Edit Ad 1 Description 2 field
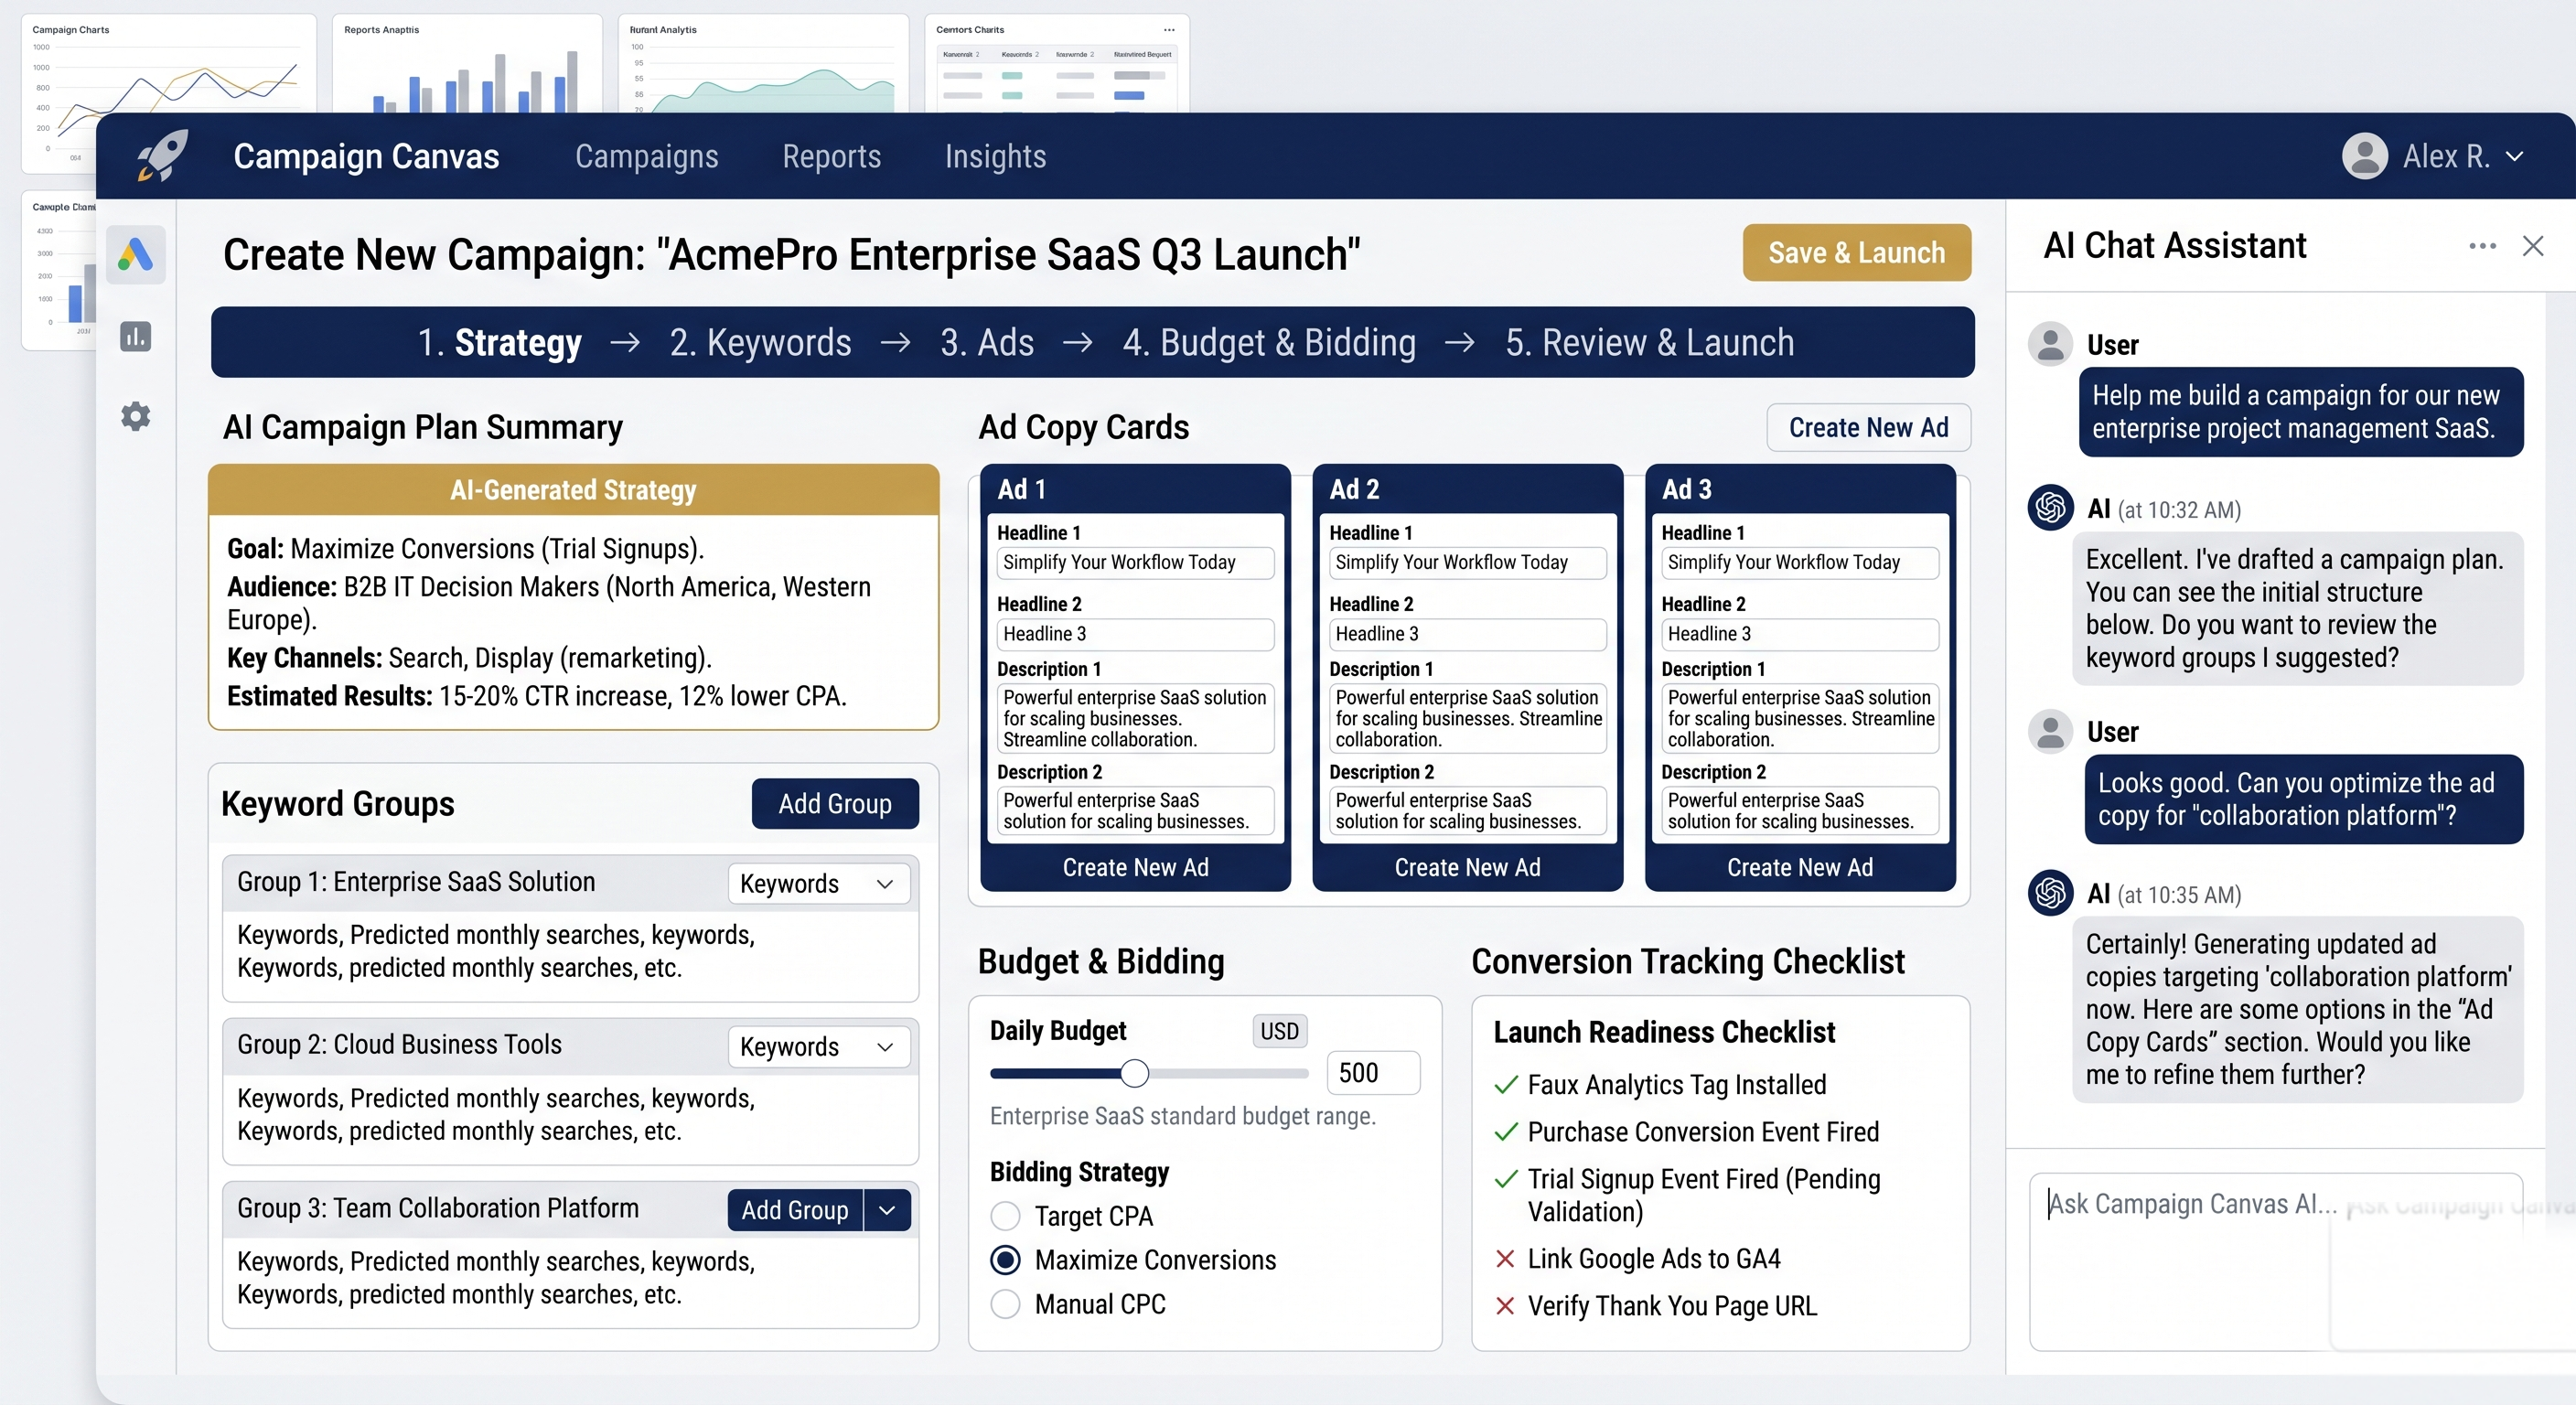The height and width of the screenshot is (1405, 2576). click(1135, 810)
